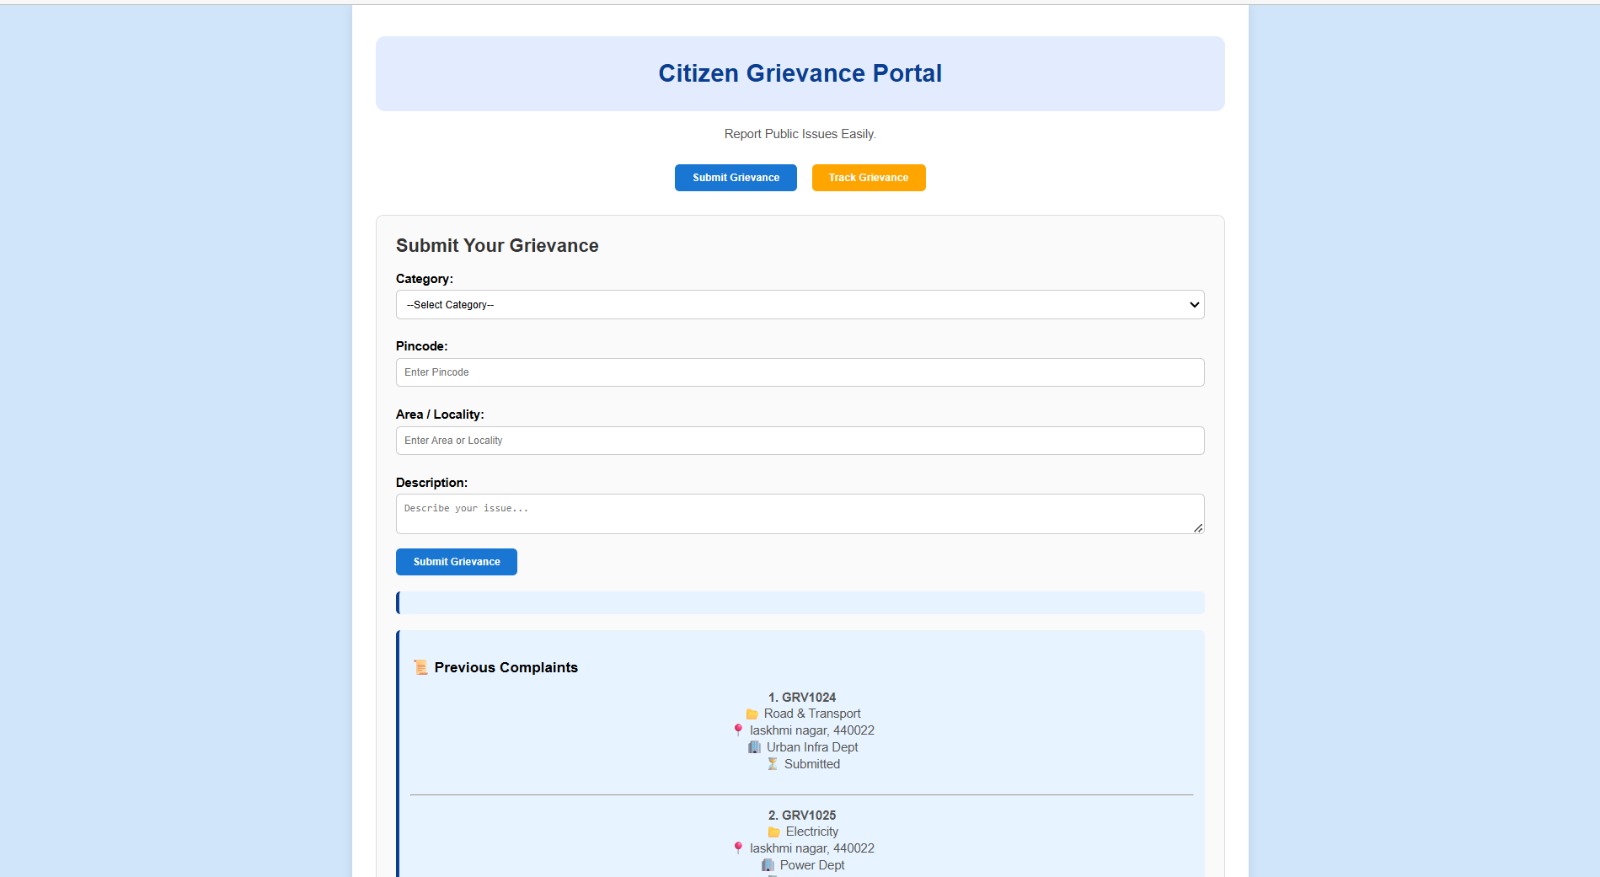Click the Describe your issue textarea

point(800,514)
